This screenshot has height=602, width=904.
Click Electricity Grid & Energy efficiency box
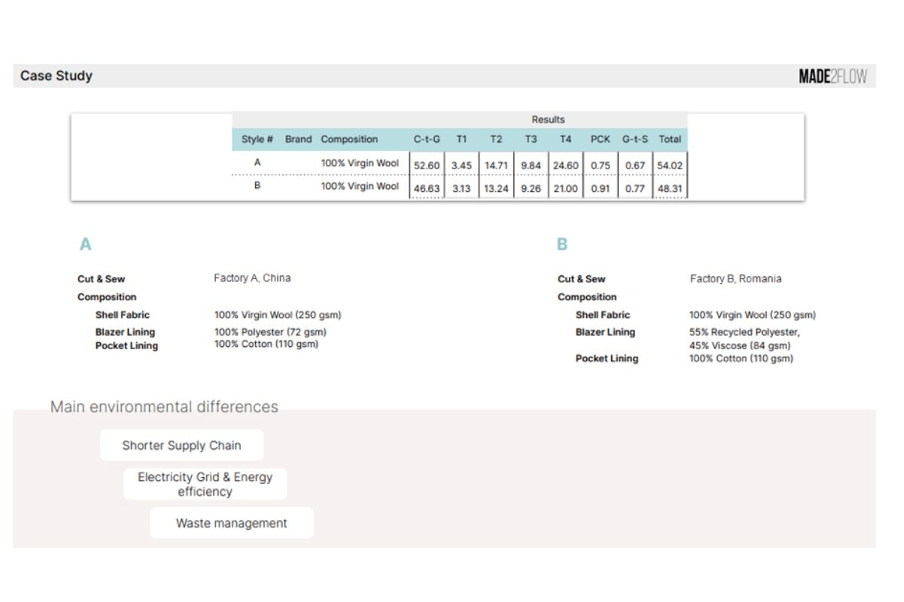pyautogui.click(x=205, y=484)
